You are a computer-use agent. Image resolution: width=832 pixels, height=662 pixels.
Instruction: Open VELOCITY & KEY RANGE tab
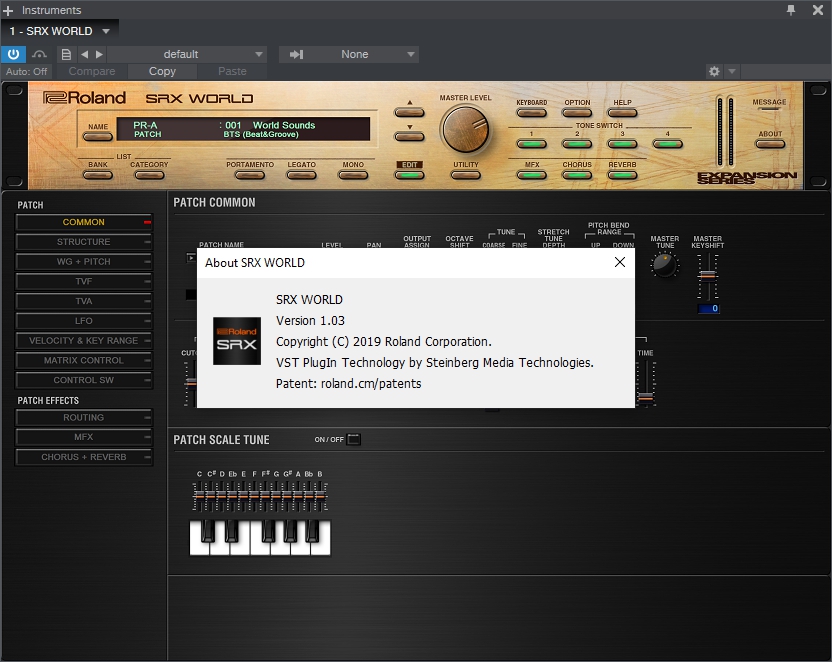click(x=84, y=341)
